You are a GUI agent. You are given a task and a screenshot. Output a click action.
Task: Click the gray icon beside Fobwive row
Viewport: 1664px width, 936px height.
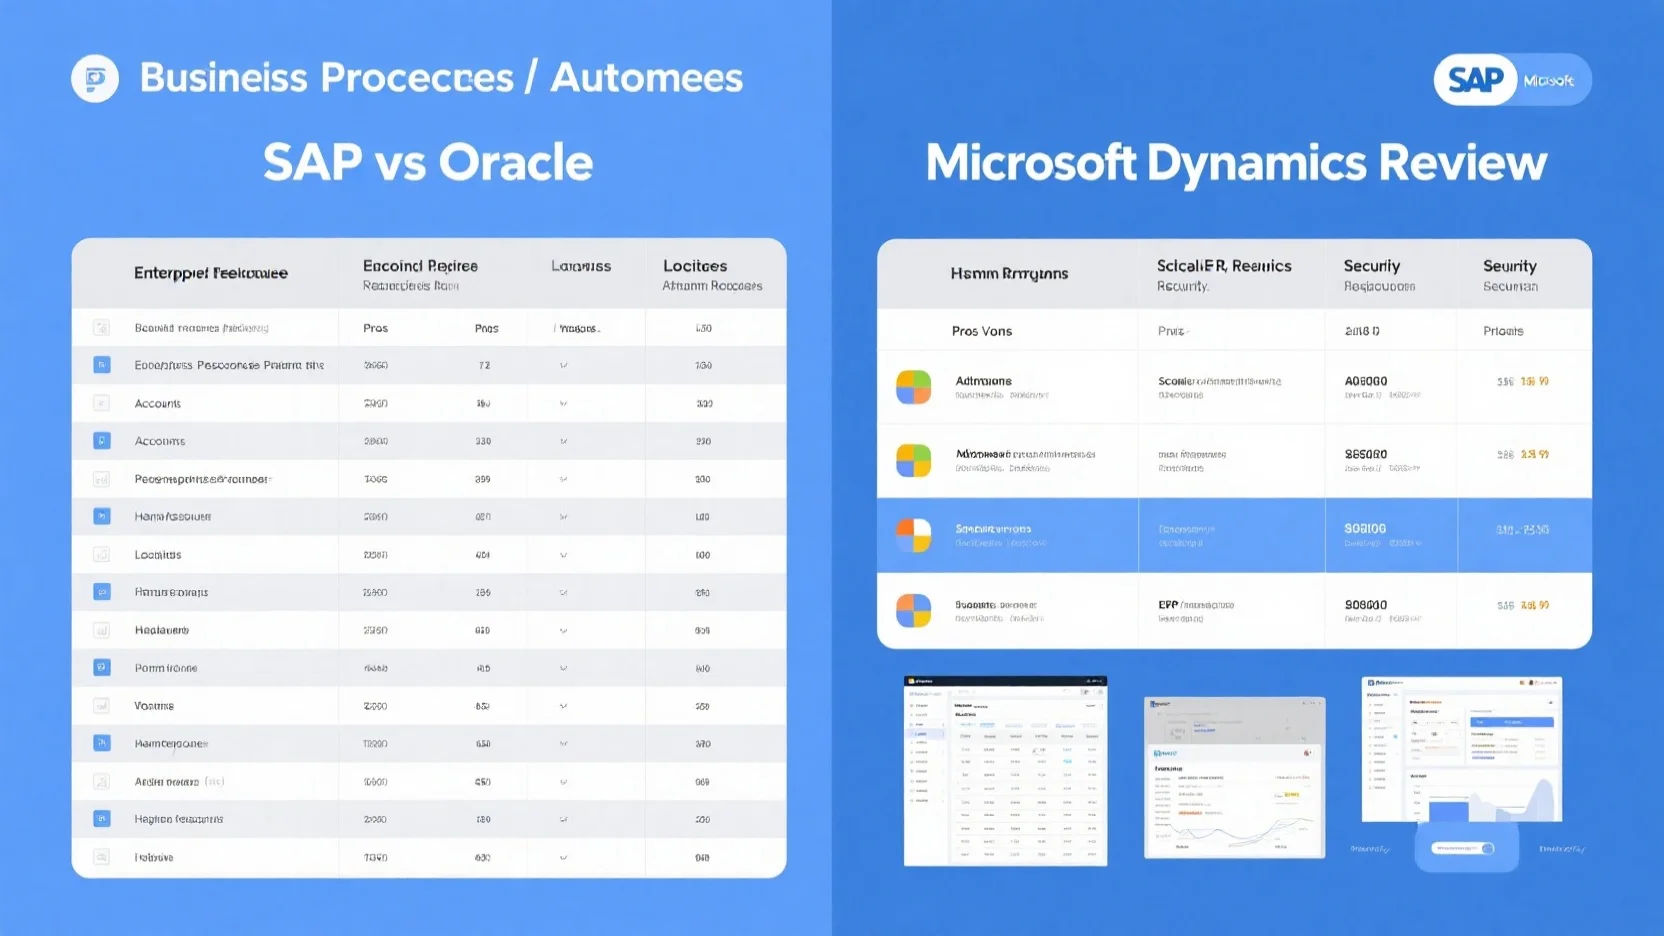pyautogui.click(x=101, y=857)
